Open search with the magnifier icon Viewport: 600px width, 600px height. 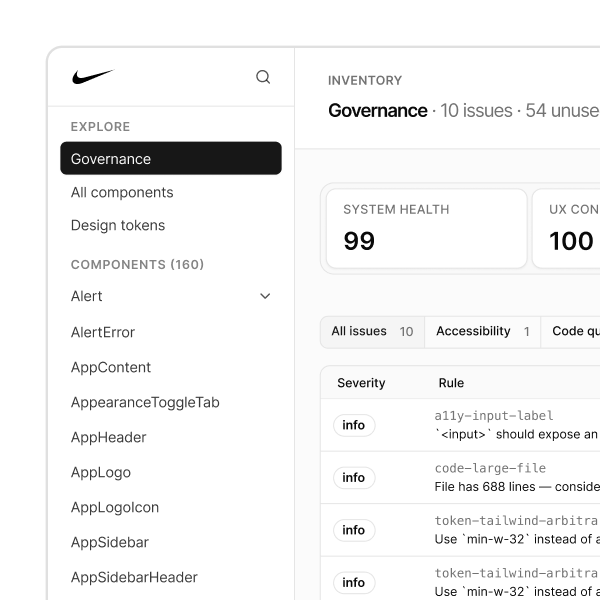263,77
